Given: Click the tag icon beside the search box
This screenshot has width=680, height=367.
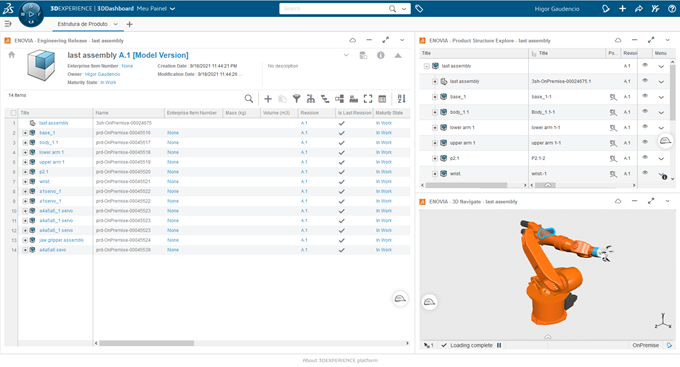Looking at the screenshot, I should (x=419, y=9).
